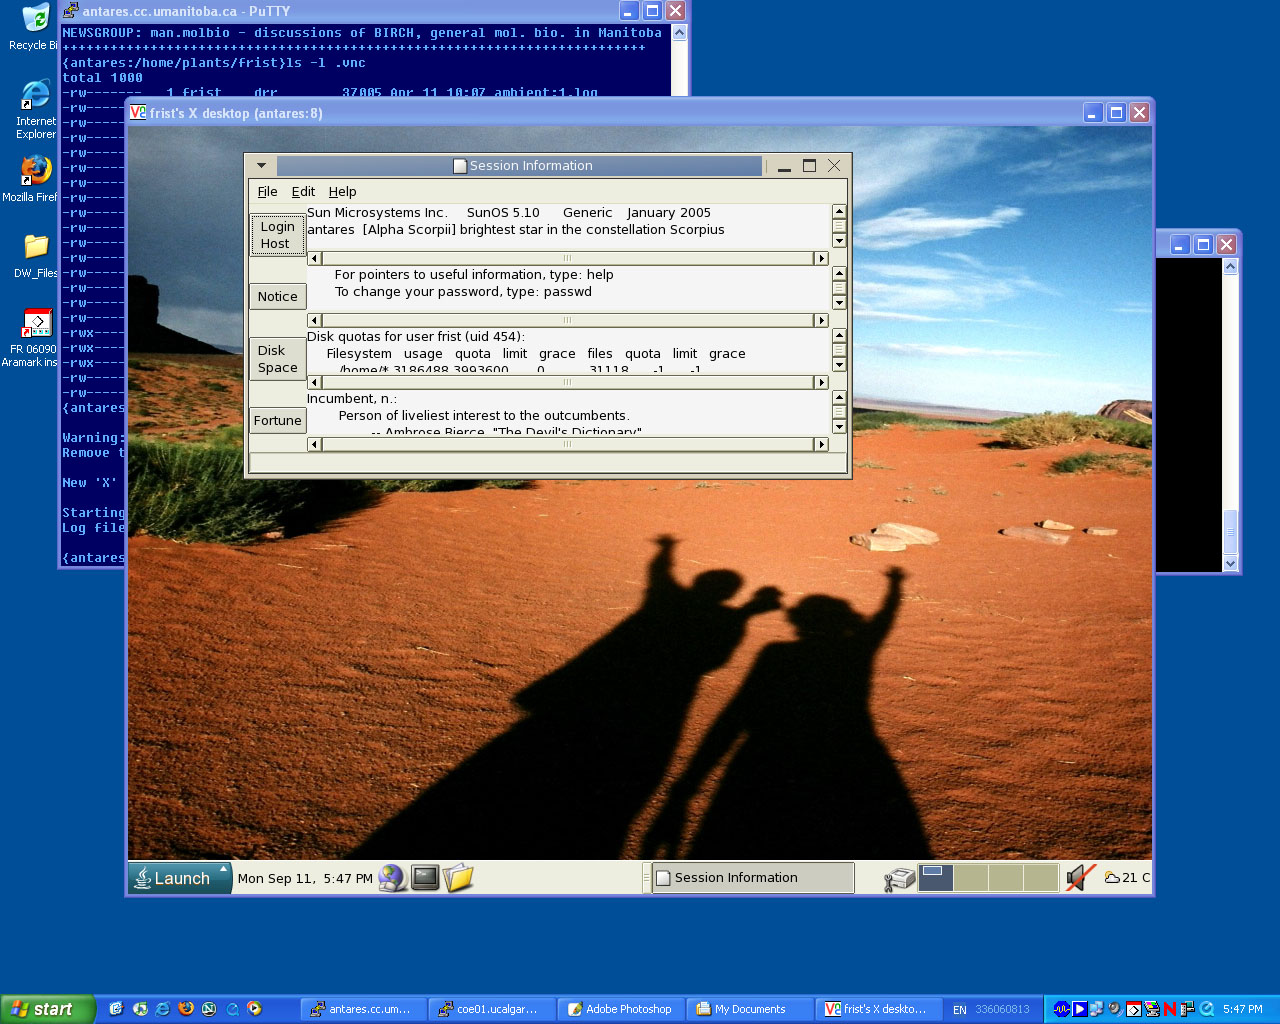The image size is (1280, 1024).
Task: Click the Fortune button
Action: (277, 421)
